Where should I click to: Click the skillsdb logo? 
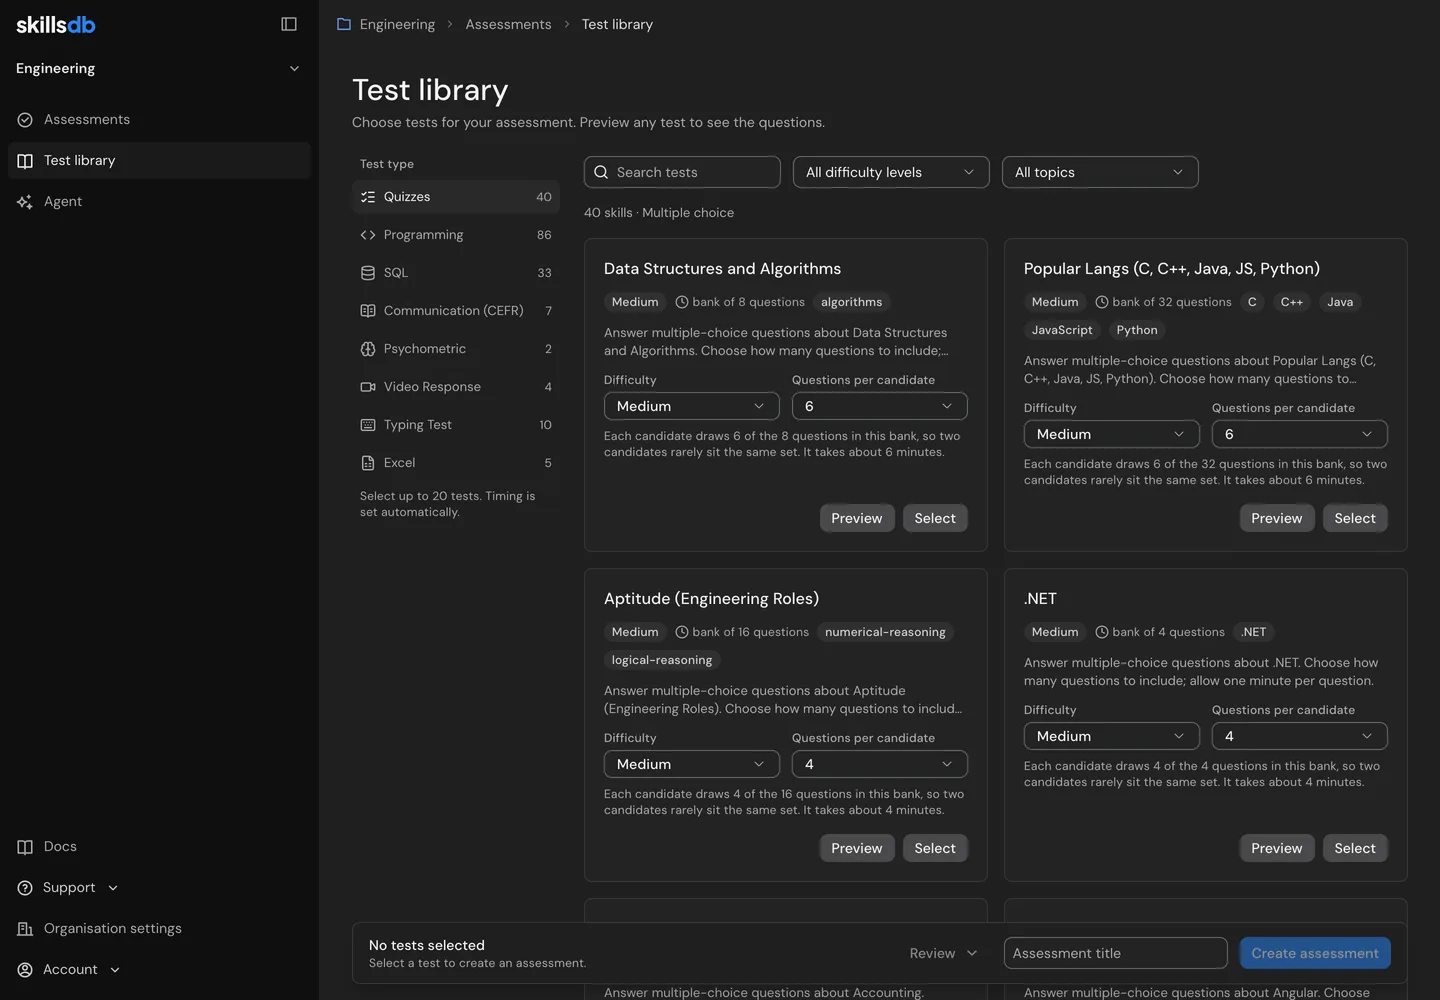[x=56, y=24]
